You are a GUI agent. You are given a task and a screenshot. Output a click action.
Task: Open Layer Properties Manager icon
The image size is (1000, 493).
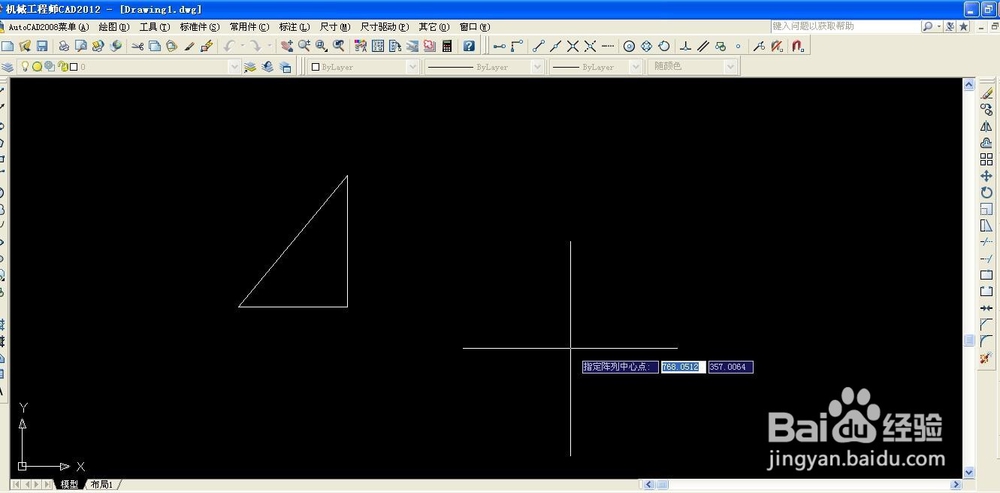pyautogui.click(x=8, y=67)
